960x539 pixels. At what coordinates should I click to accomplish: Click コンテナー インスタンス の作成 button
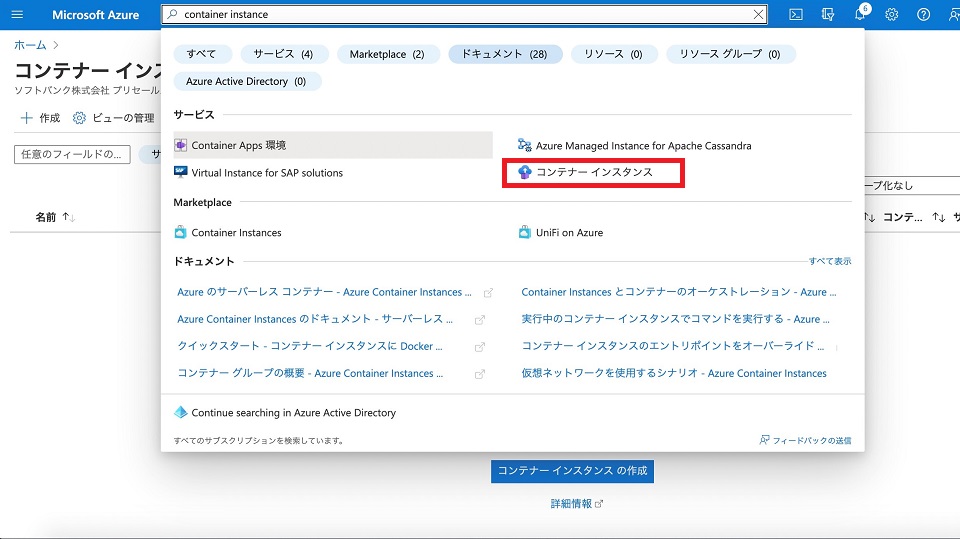coord(572,470)
